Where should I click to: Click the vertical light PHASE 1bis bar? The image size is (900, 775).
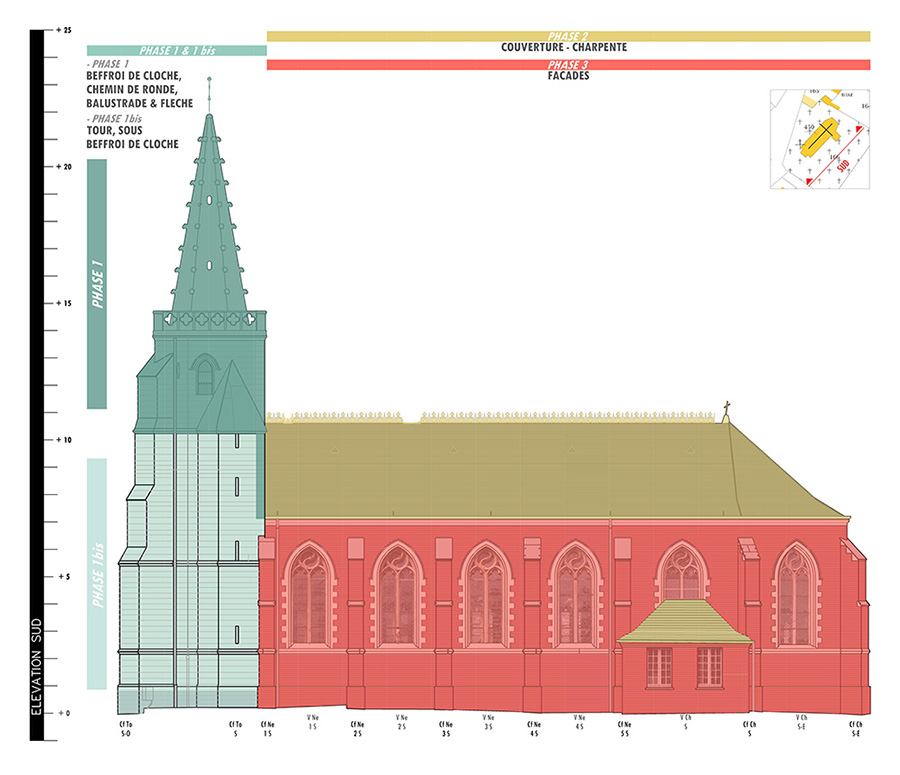(97, 574)
